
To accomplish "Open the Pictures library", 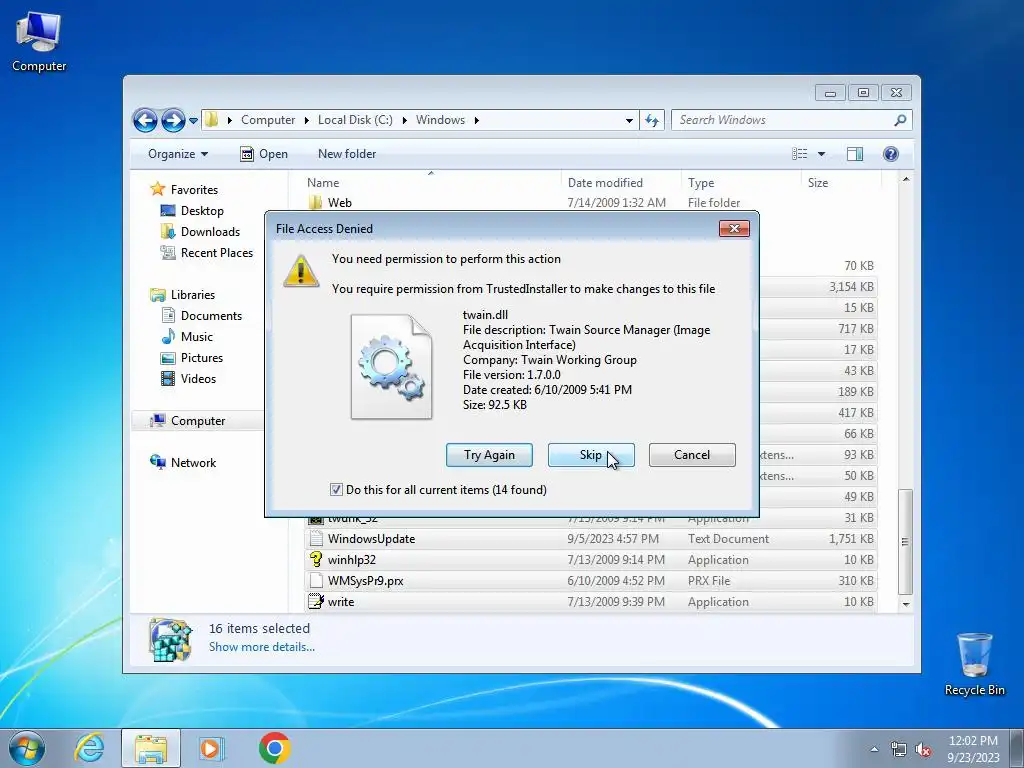I will pos(202,358).
